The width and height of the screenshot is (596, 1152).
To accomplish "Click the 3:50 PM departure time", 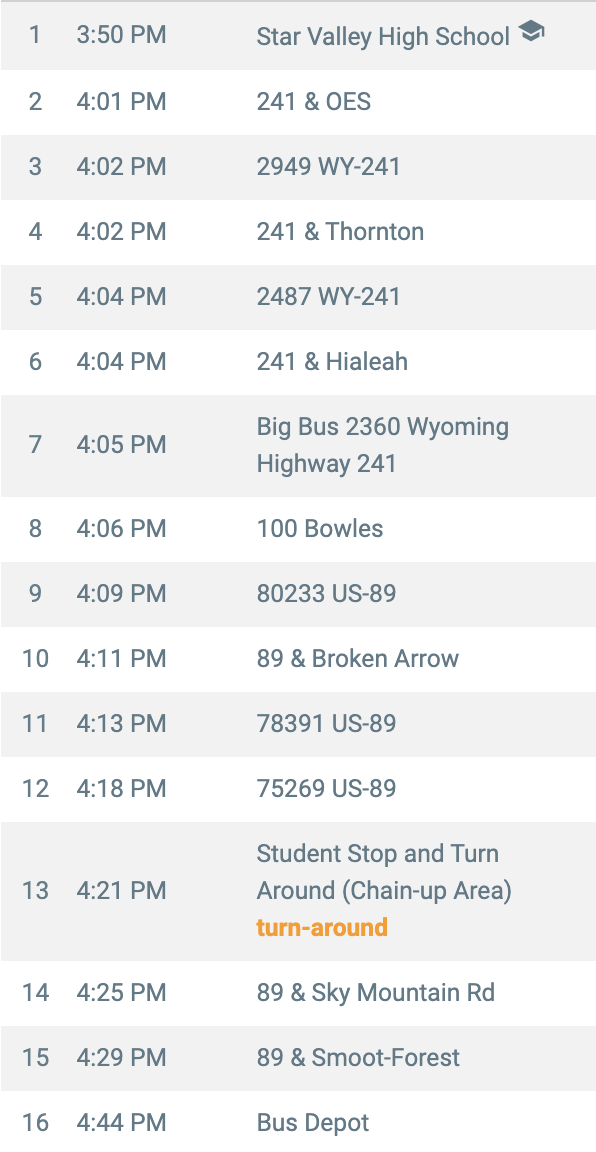I will click(x=121, y=35).
